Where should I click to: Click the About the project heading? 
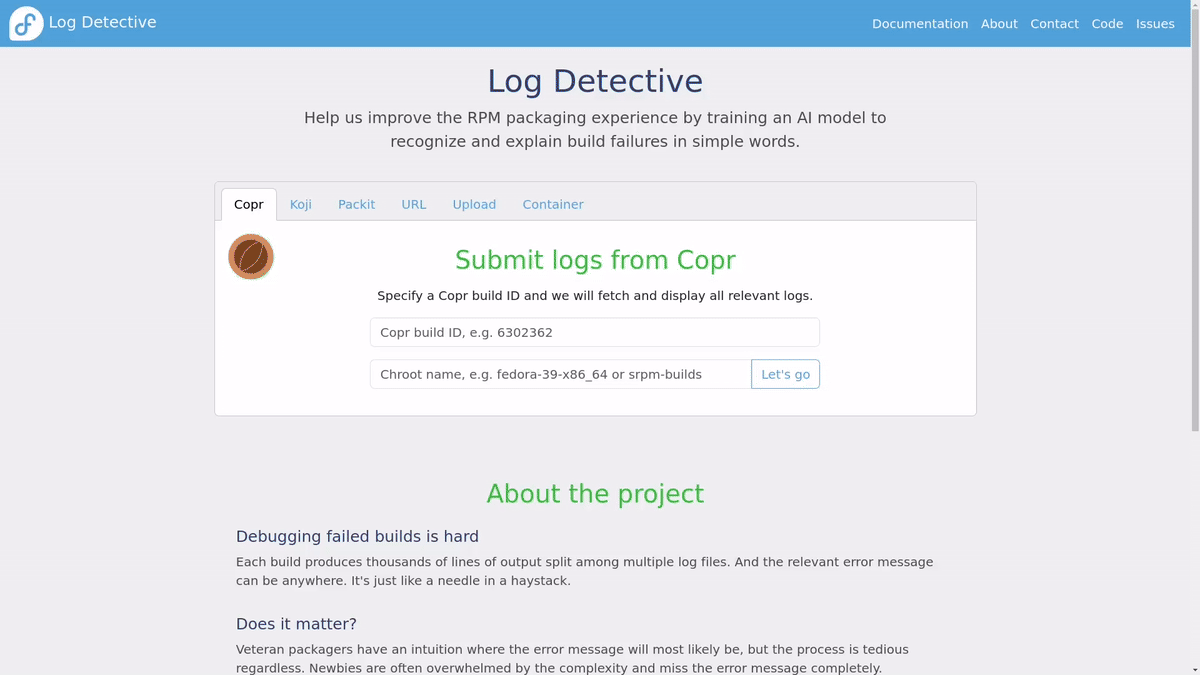click(595, 494)
